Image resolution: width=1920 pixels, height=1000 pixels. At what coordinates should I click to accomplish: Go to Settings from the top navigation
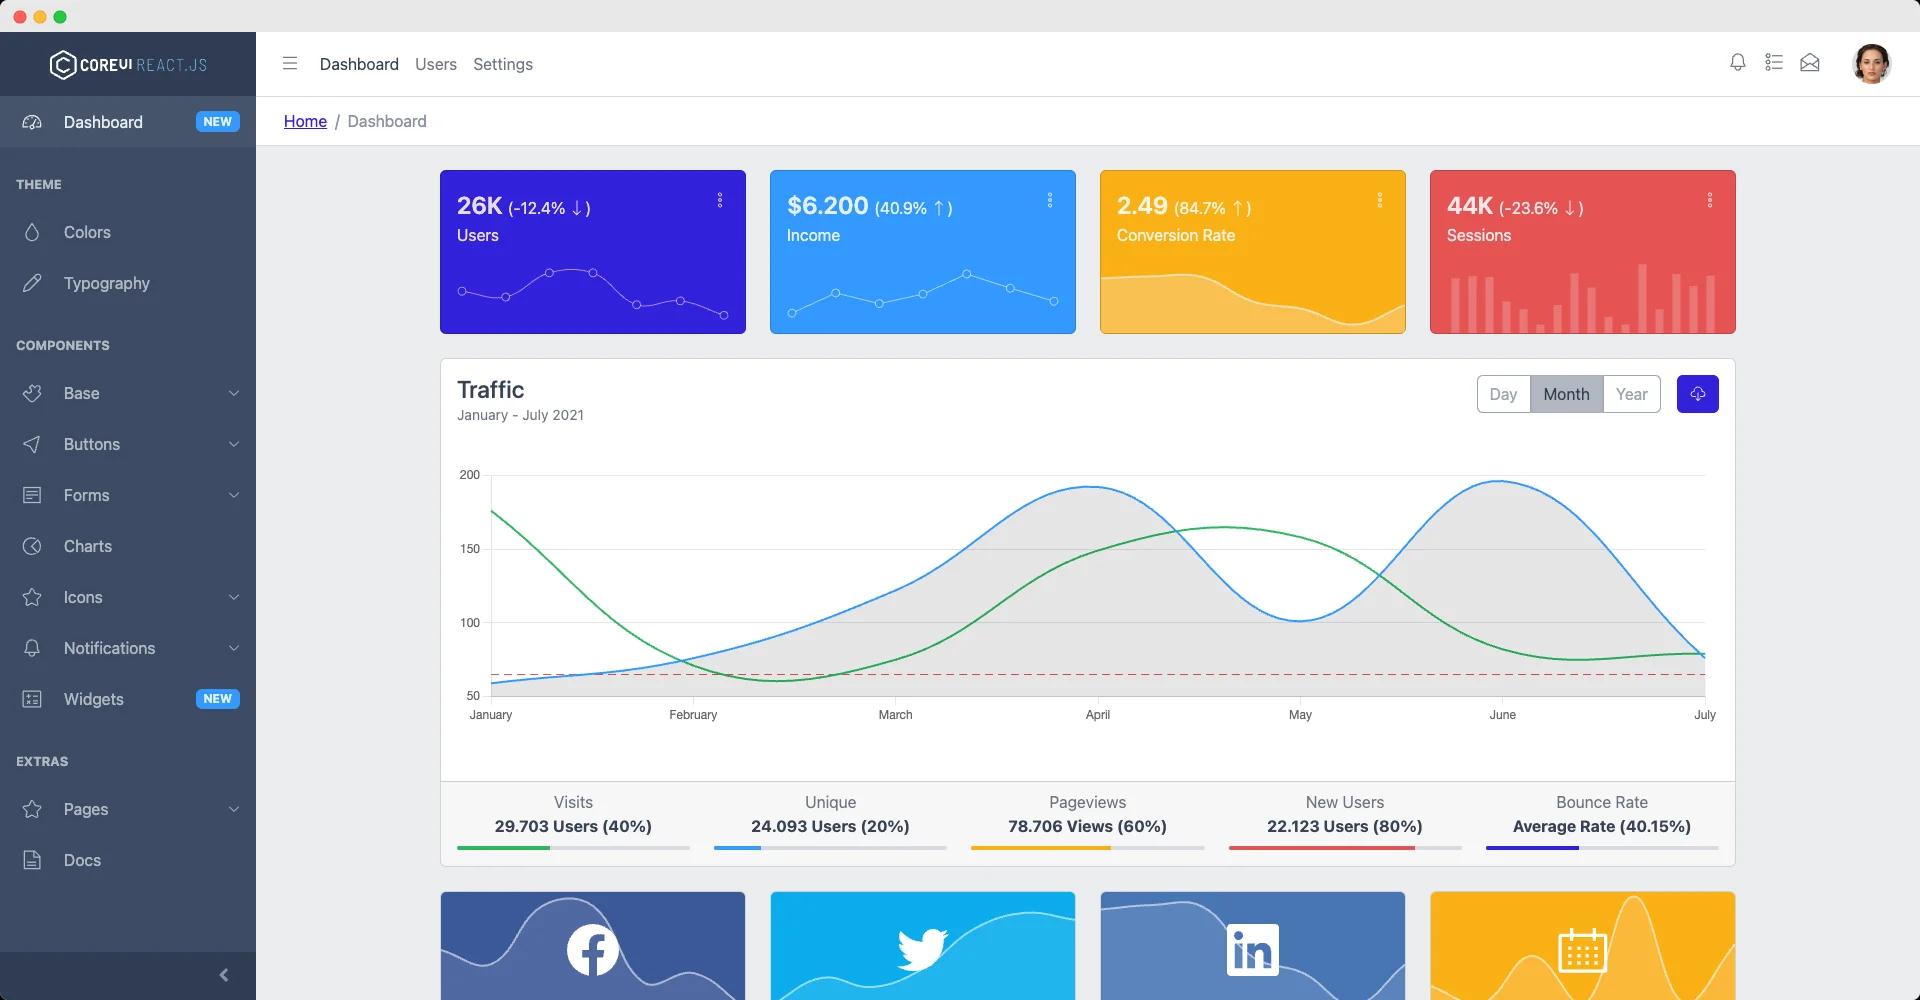point(503,64)
